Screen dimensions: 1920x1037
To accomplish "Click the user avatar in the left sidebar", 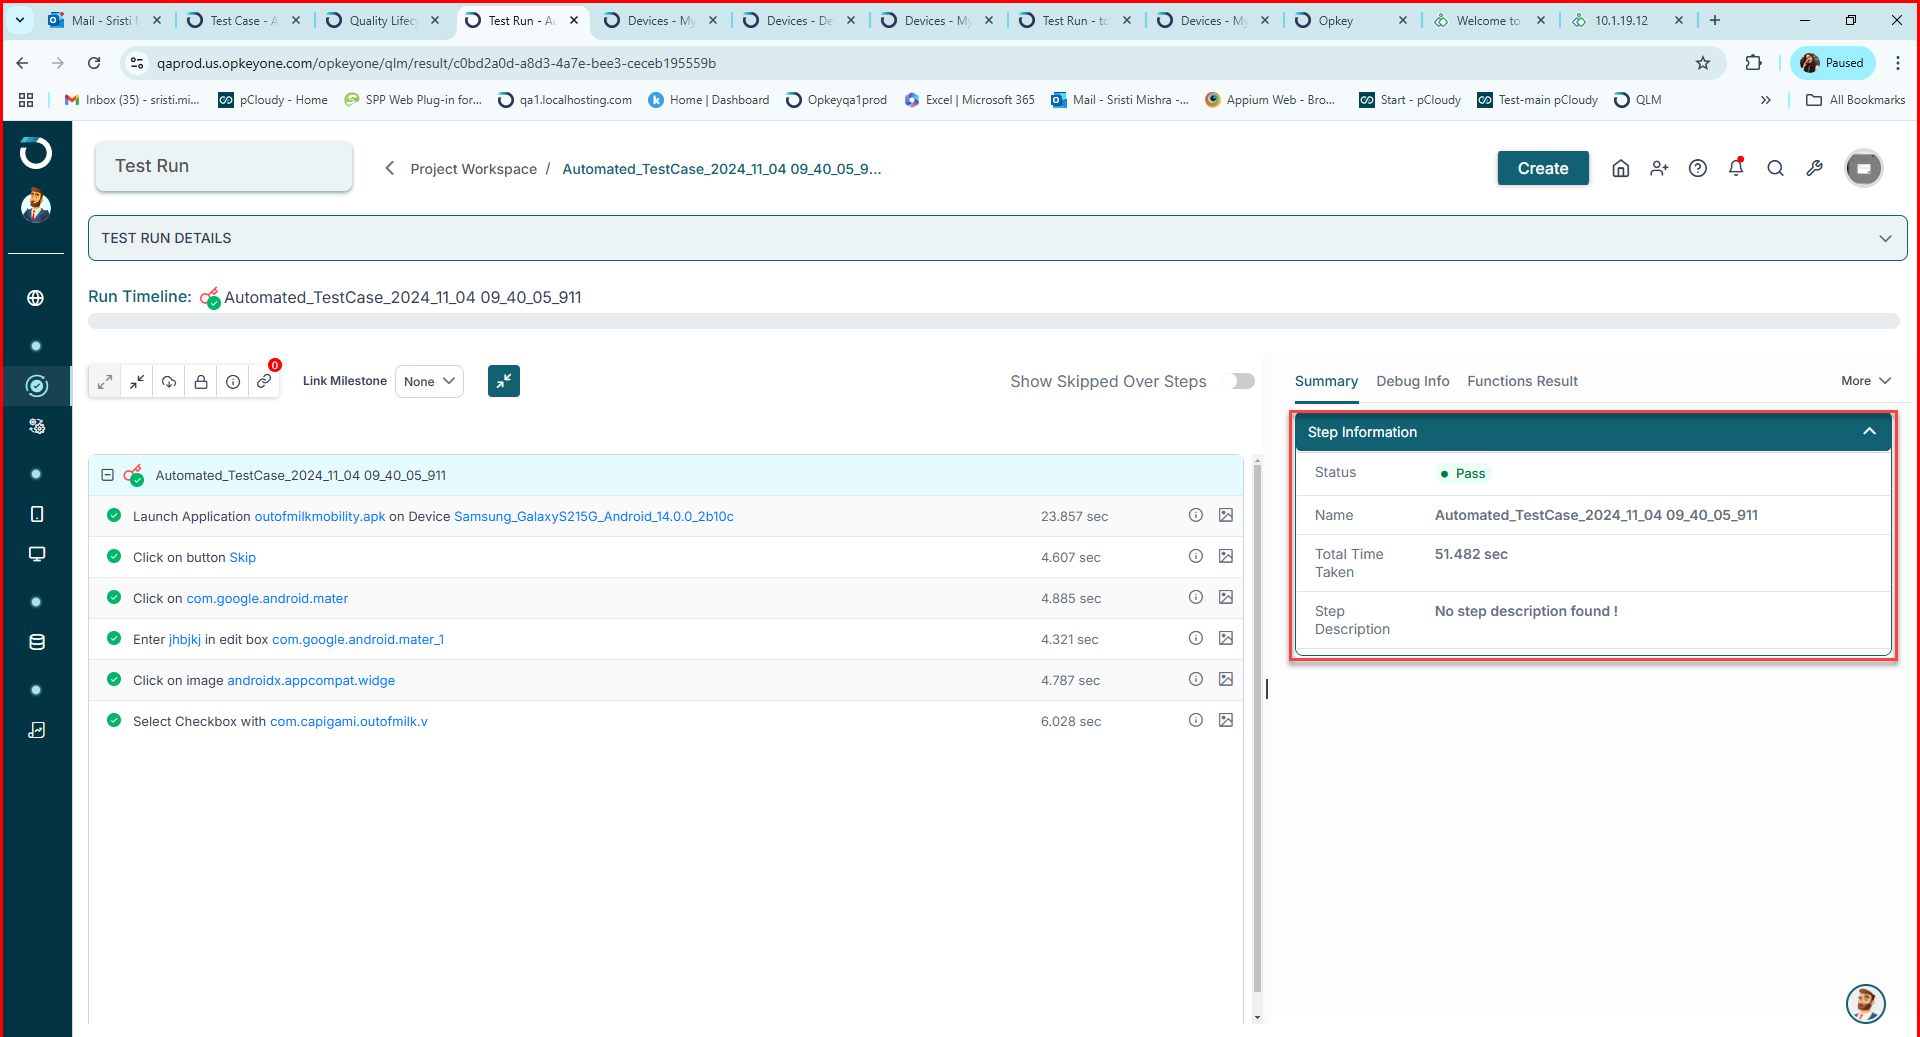I will 36,206.
